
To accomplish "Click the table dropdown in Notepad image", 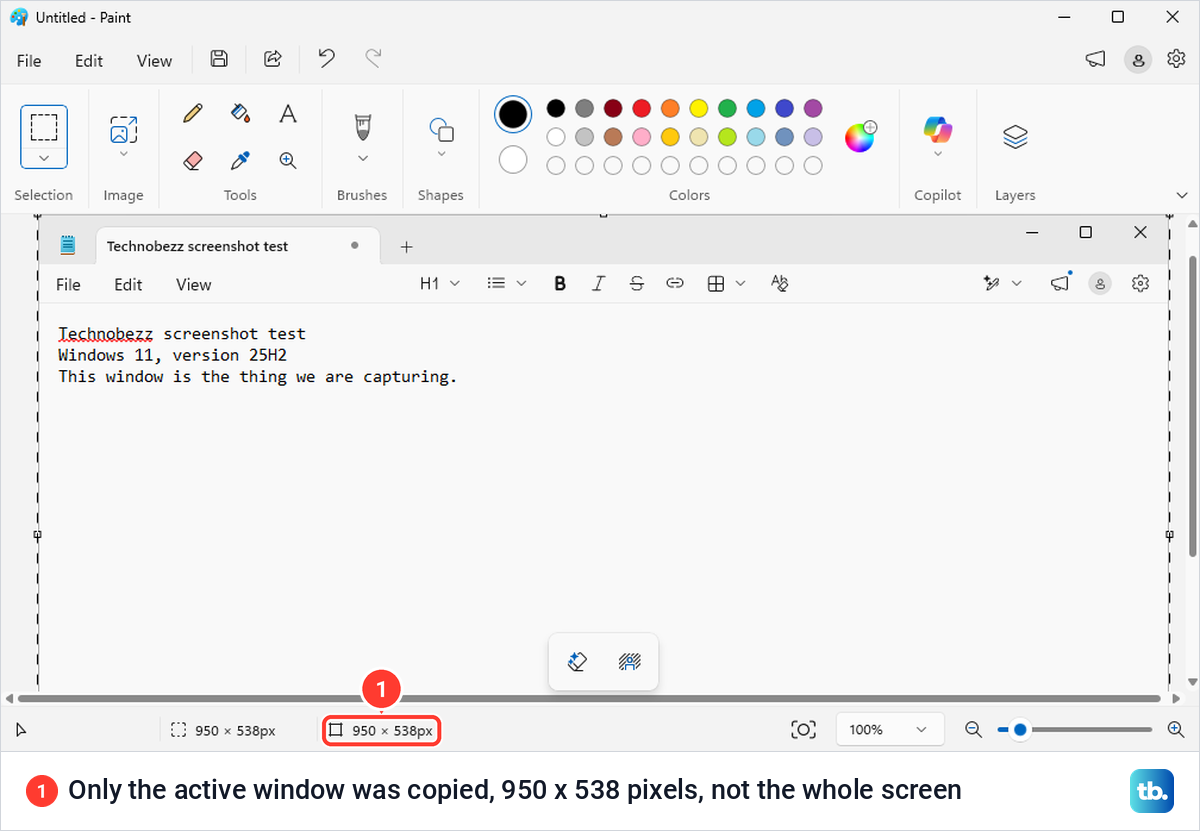I will [727, 284].
